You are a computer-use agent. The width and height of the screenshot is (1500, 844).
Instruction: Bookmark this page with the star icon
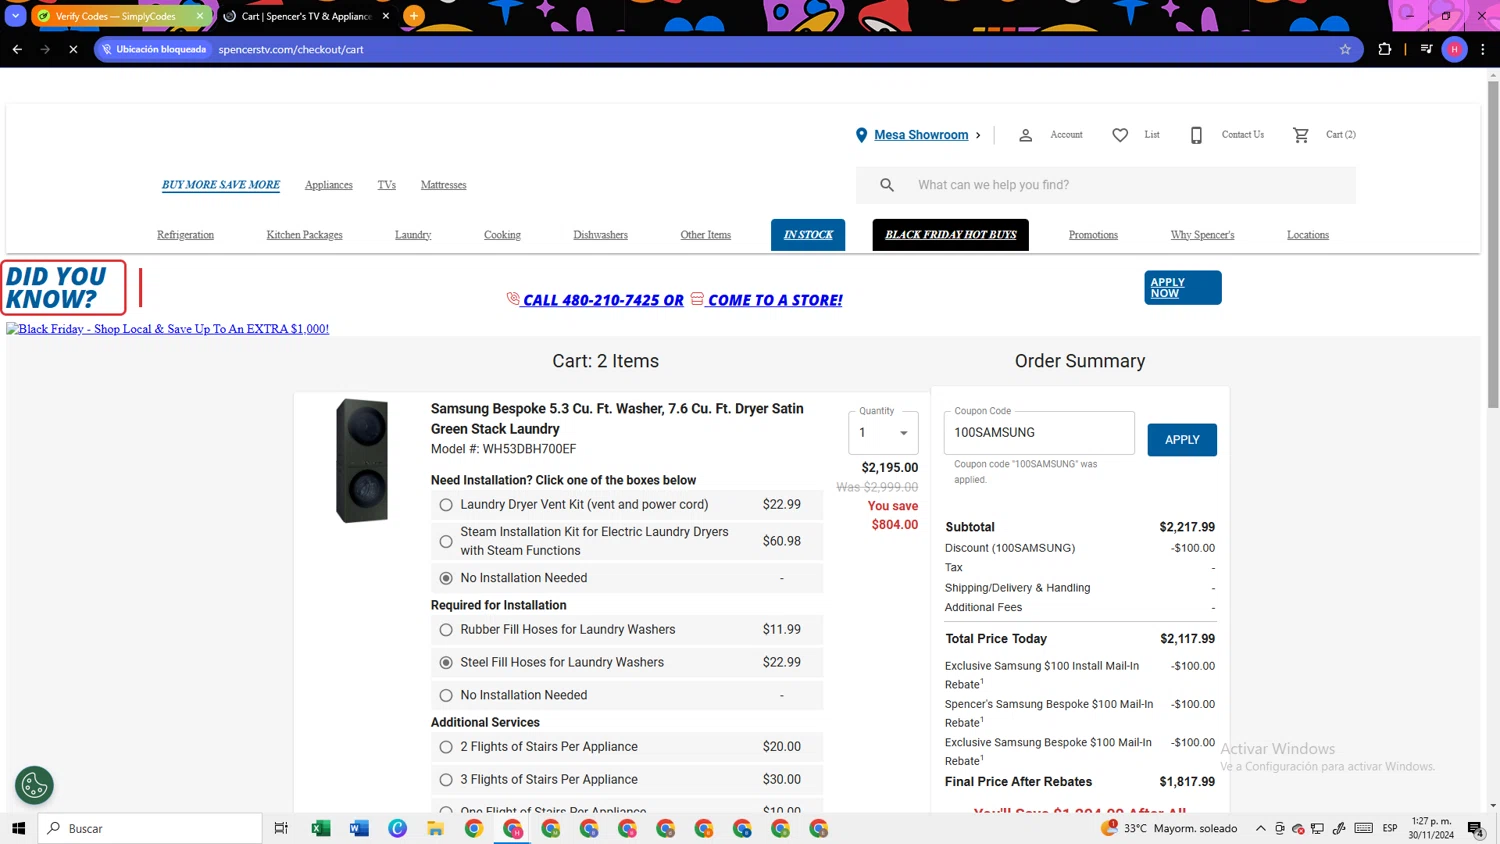tap(1345, 49)
